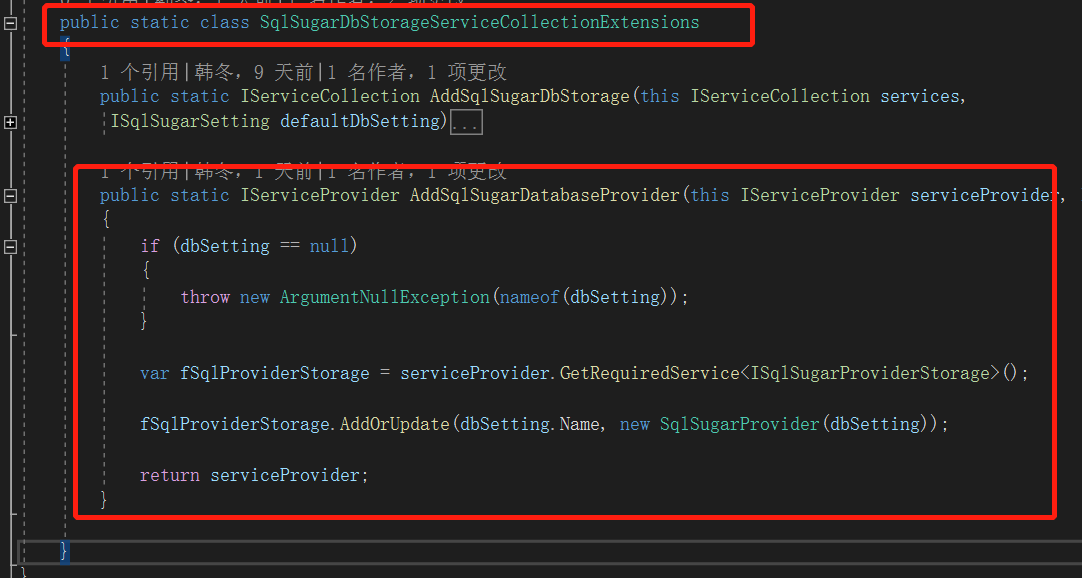Viewport: 1082px width, 578px height.
Task: Click serviceProvider in the return statement
Action: click(x=285, y=475)
